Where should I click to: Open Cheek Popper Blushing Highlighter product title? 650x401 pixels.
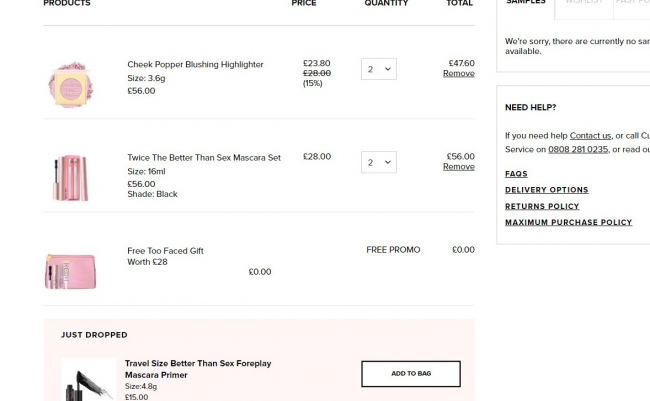tap(195, 64)
